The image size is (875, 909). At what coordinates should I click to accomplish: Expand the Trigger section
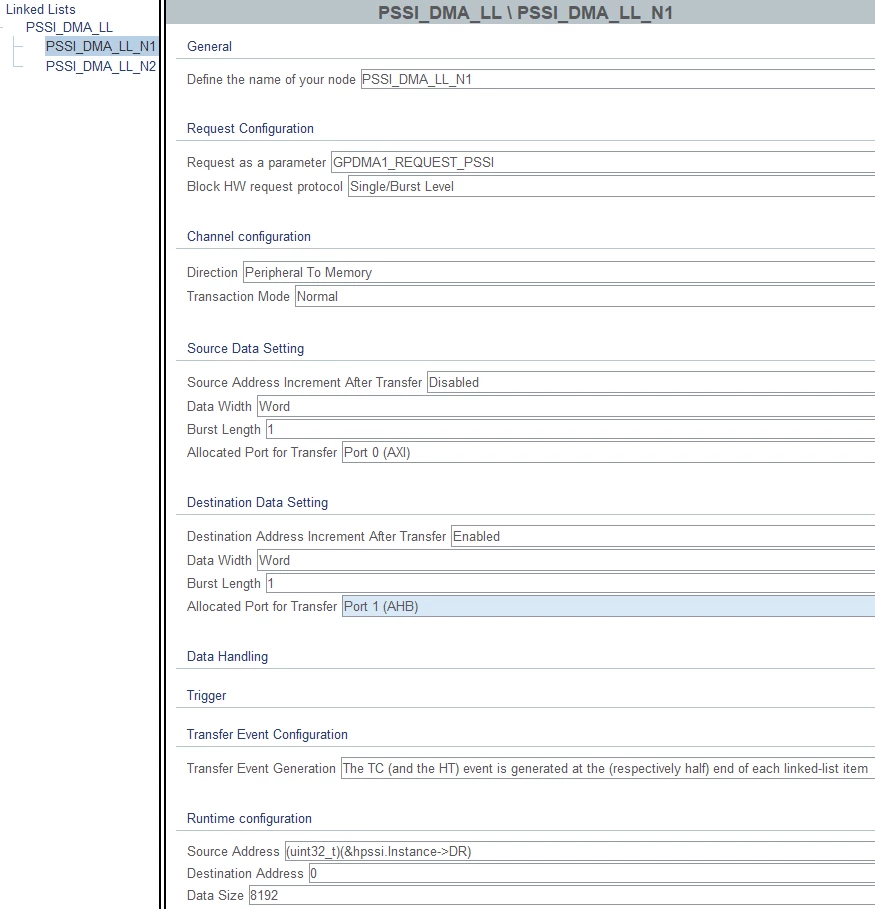click(206, 696)
